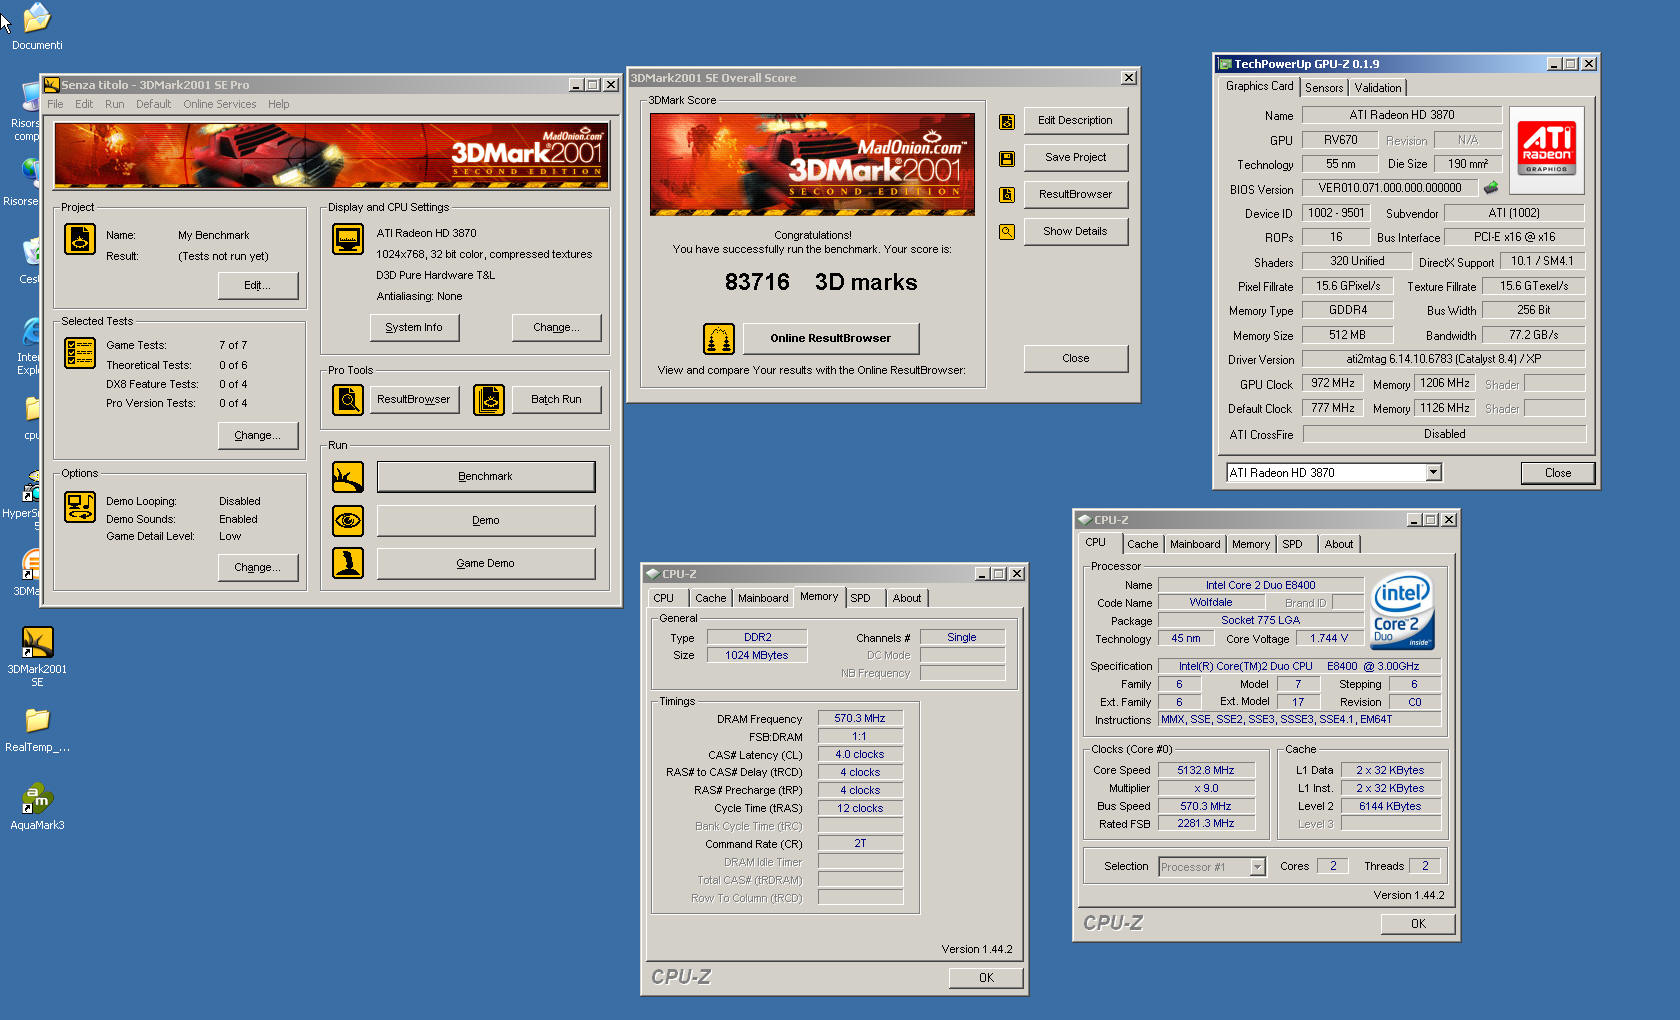Viewport: 1680px width, 1020px height.
Task: Click the Online ResultBrowser button
Action: 830,339
